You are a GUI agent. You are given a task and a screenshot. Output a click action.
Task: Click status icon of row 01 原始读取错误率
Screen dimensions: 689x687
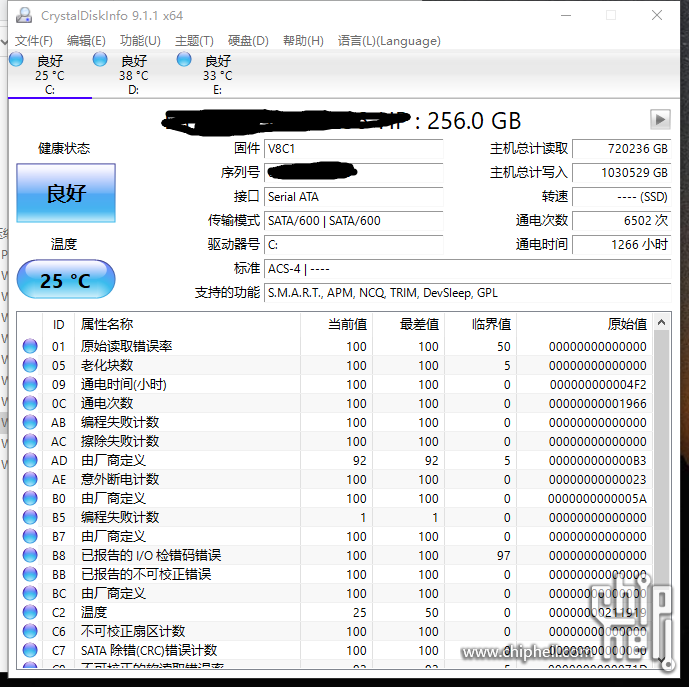30,346
